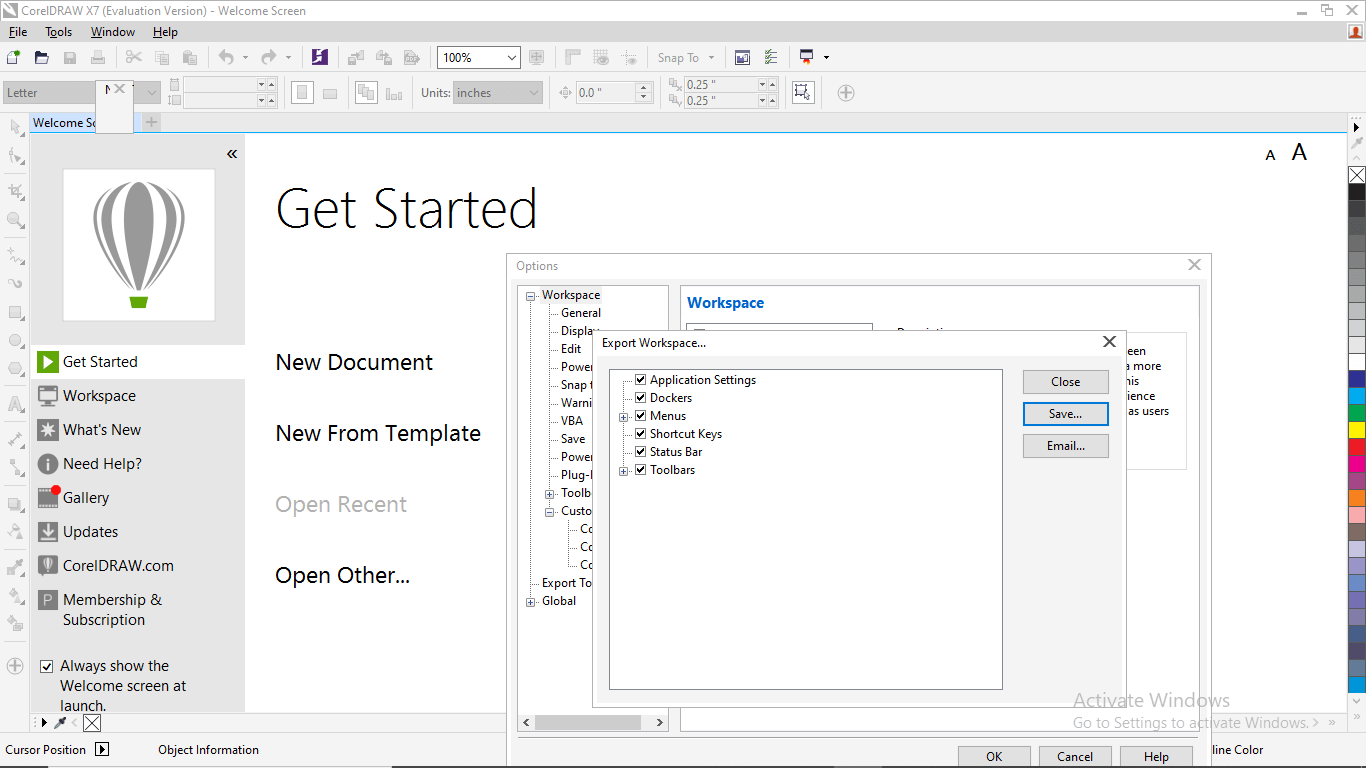Open the Corel Connect search content icon
The width and height of the screenshot is (1366, 768).
[x=319, y=57]
